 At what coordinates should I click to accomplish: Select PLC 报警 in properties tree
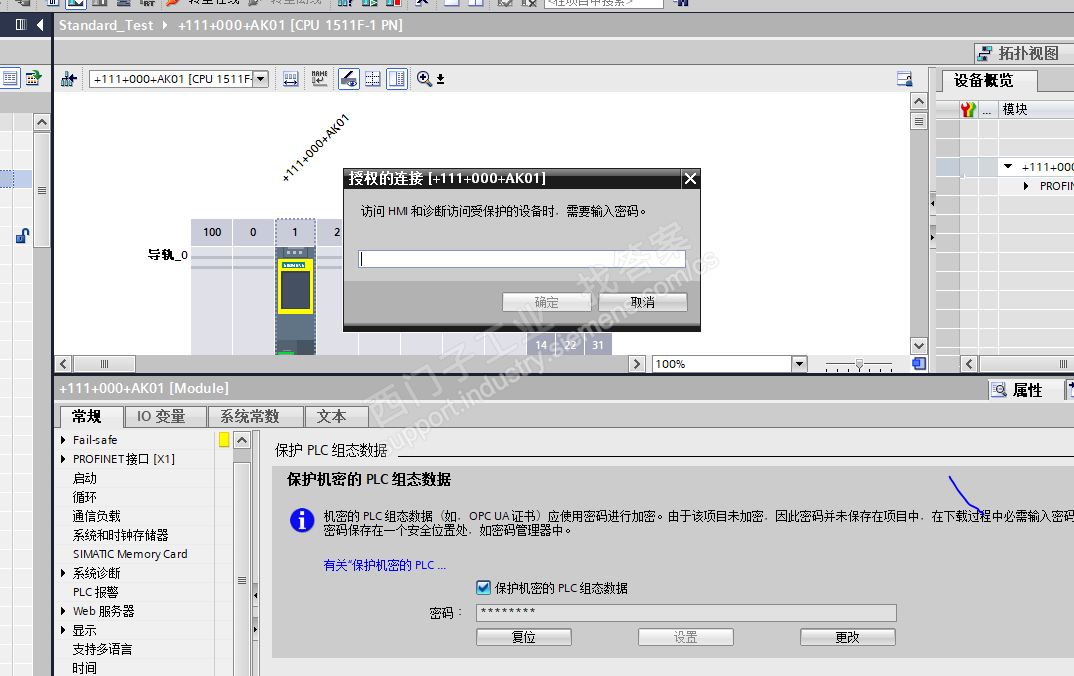point(96,592)
